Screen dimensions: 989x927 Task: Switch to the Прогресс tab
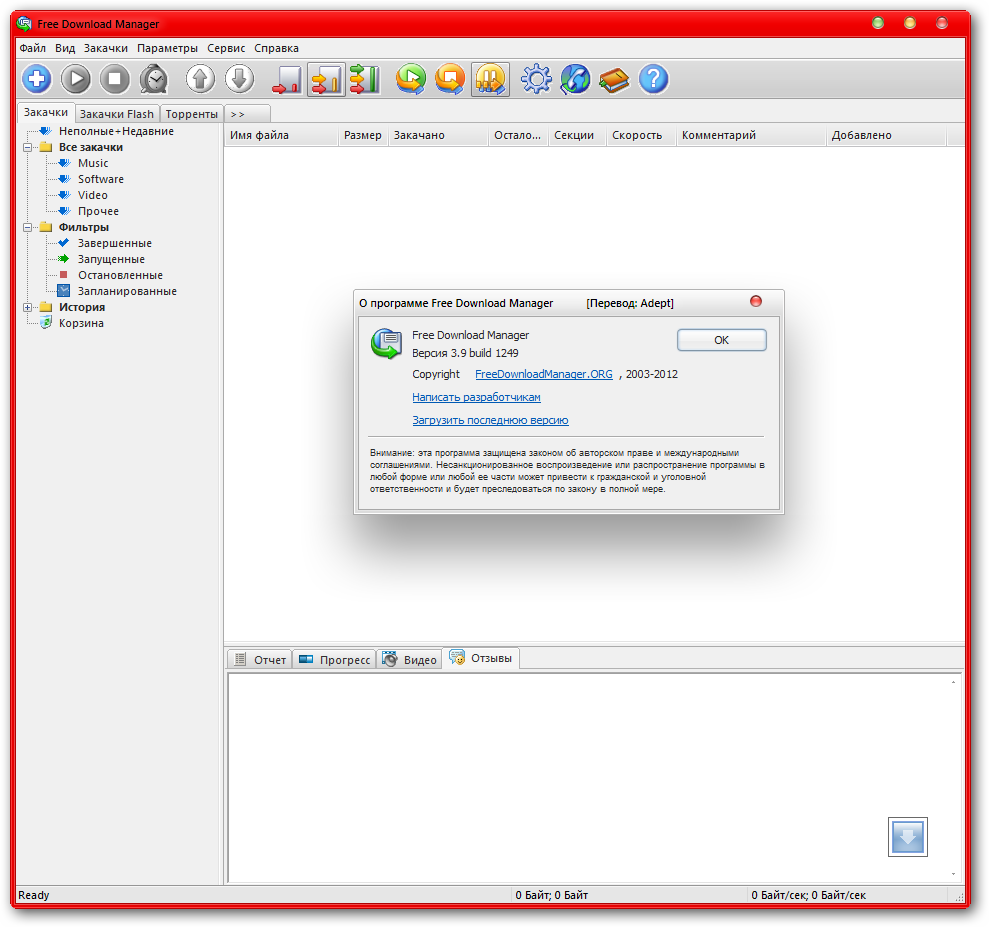tap(334, 660)
